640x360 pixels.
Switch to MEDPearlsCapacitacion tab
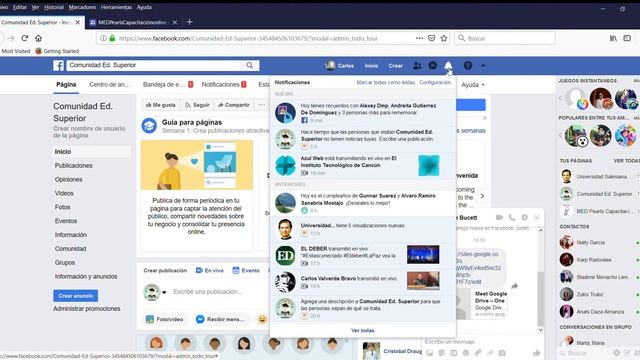click(x=132, y=22)
